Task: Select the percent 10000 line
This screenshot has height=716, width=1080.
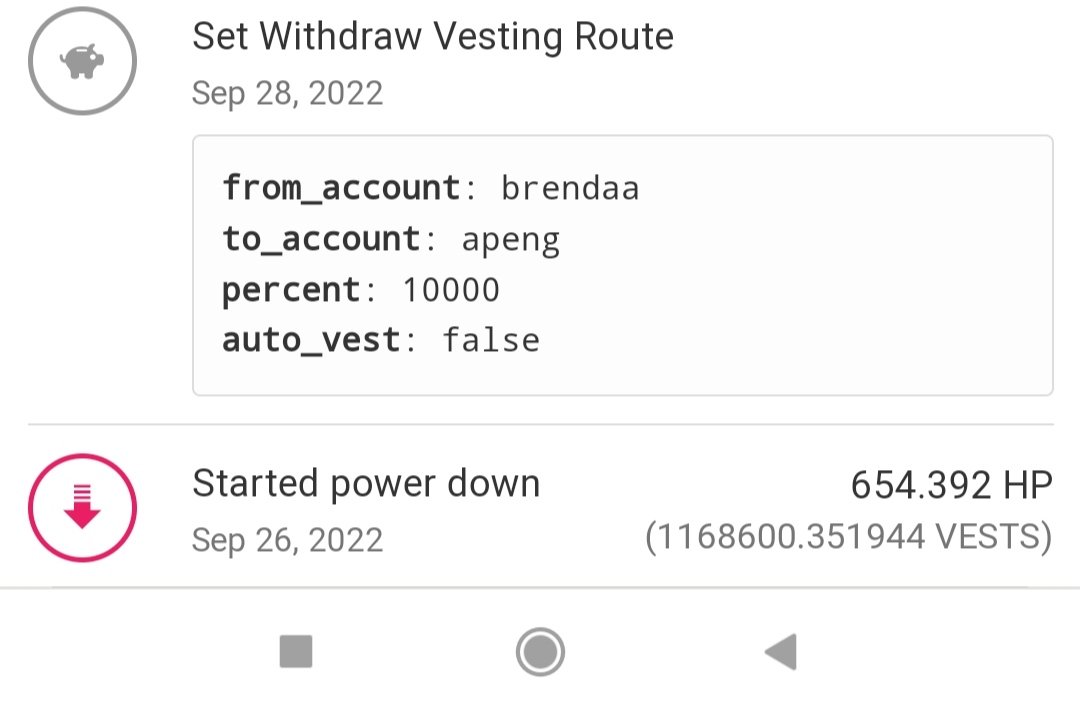Action: tap(360, 290)
